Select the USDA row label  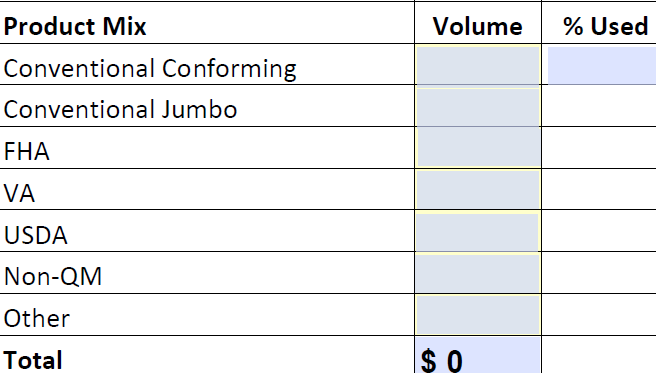click(35, 235)
